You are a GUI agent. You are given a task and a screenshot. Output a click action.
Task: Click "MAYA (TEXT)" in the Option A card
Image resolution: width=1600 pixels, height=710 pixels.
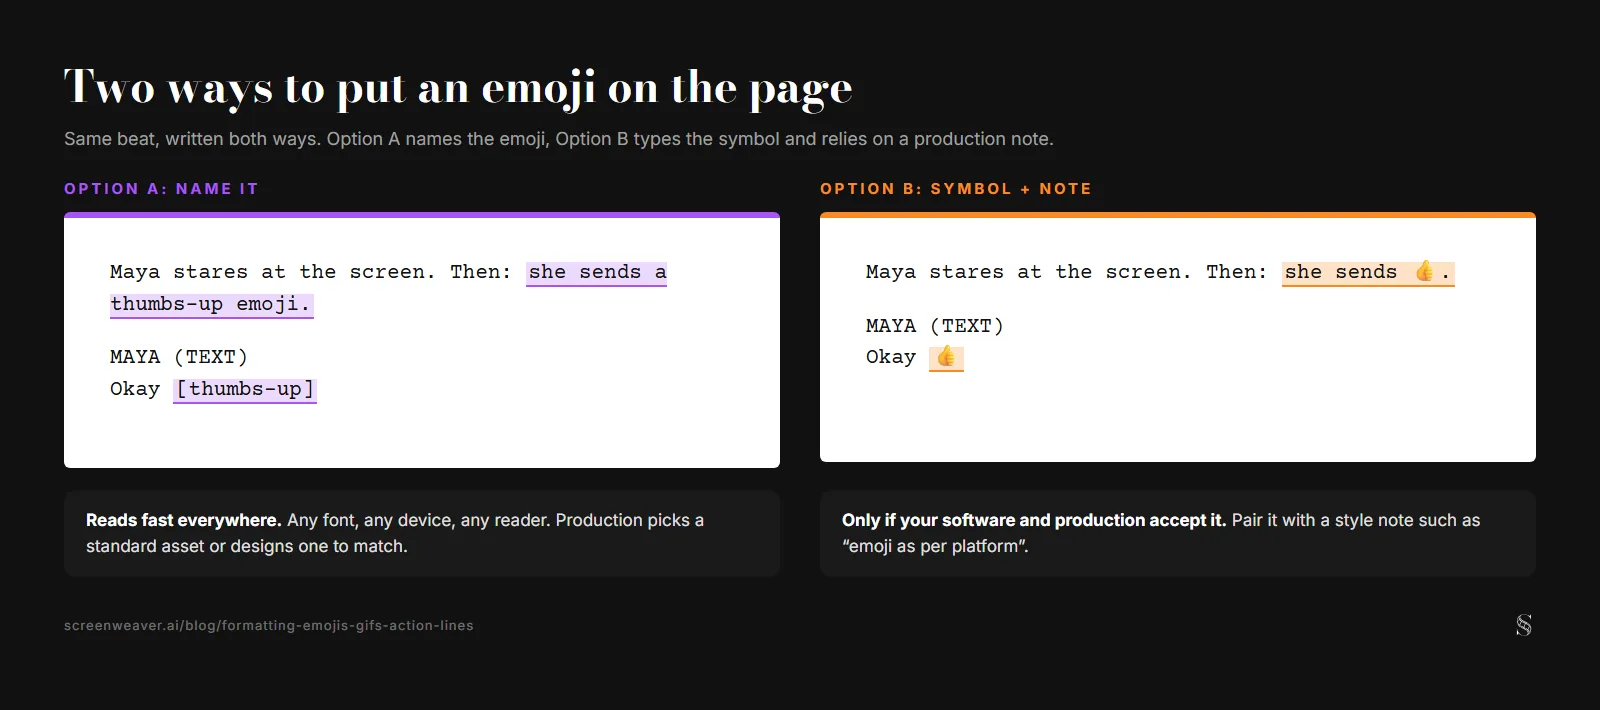pos(179,357)
